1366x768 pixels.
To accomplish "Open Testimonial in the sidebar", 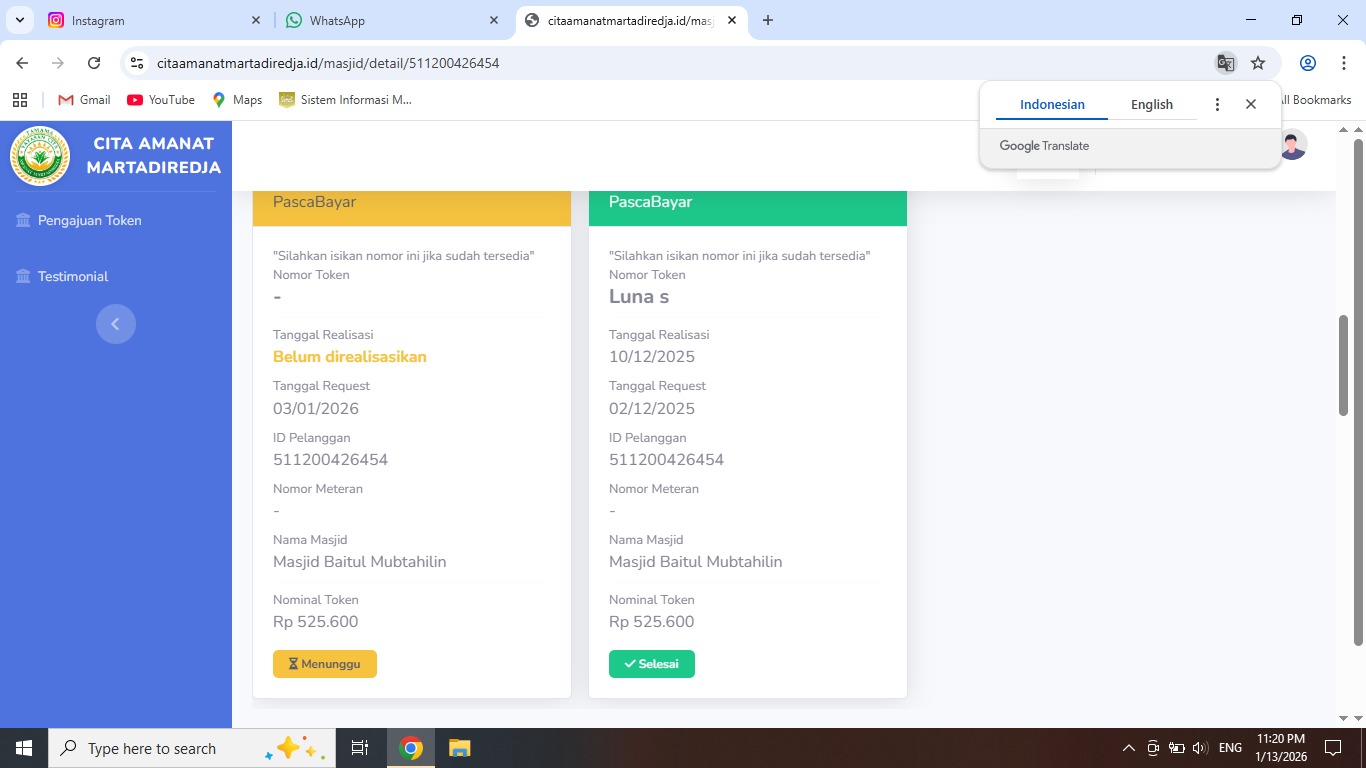I will click(x=72, y=277).
